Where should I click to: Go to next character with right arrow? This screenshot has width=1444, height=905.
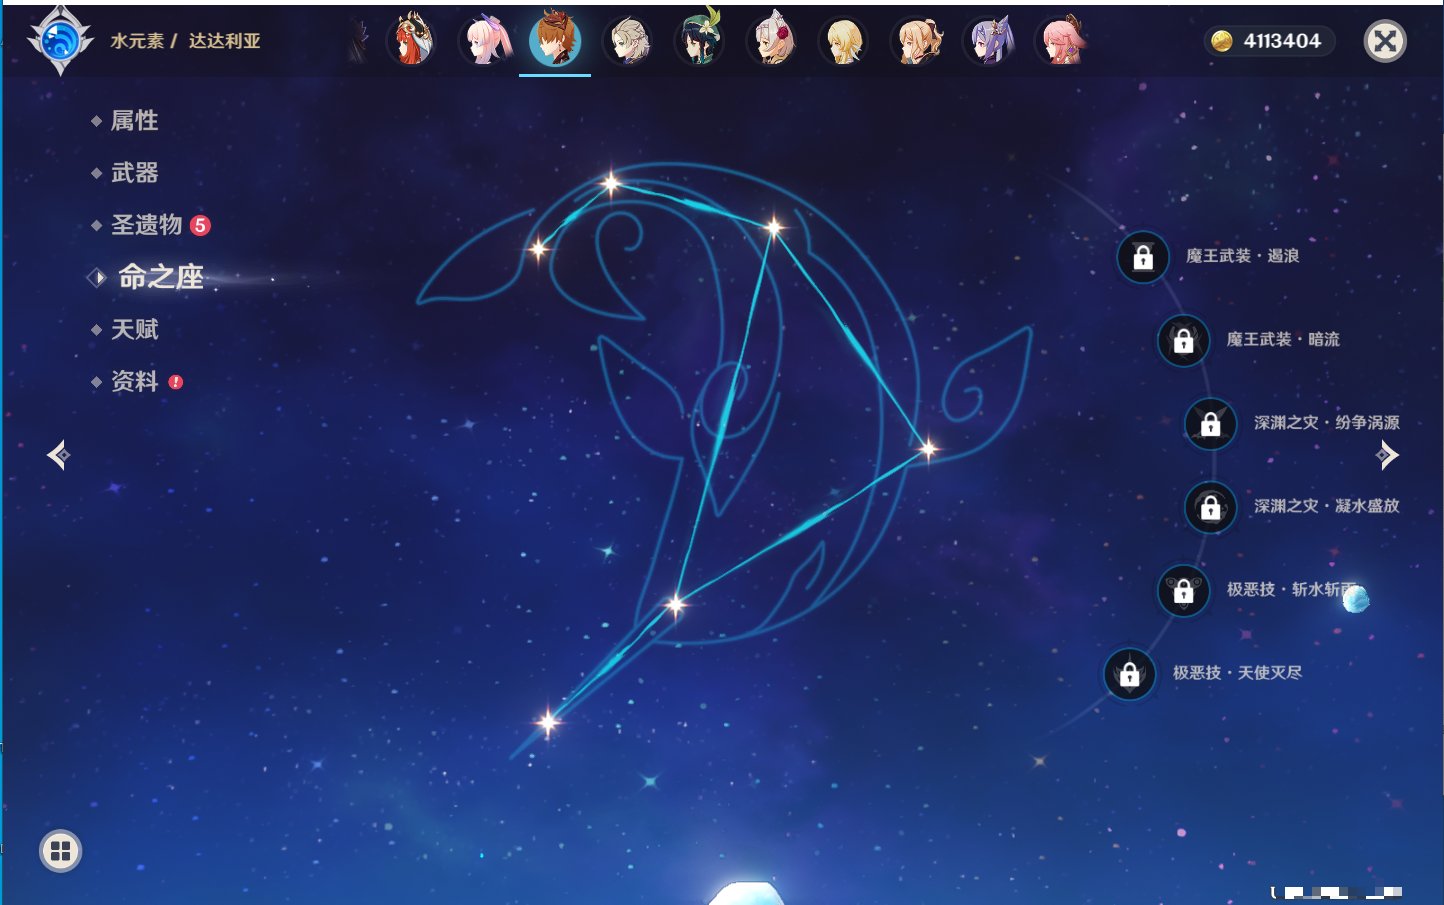coord(1387,455)
